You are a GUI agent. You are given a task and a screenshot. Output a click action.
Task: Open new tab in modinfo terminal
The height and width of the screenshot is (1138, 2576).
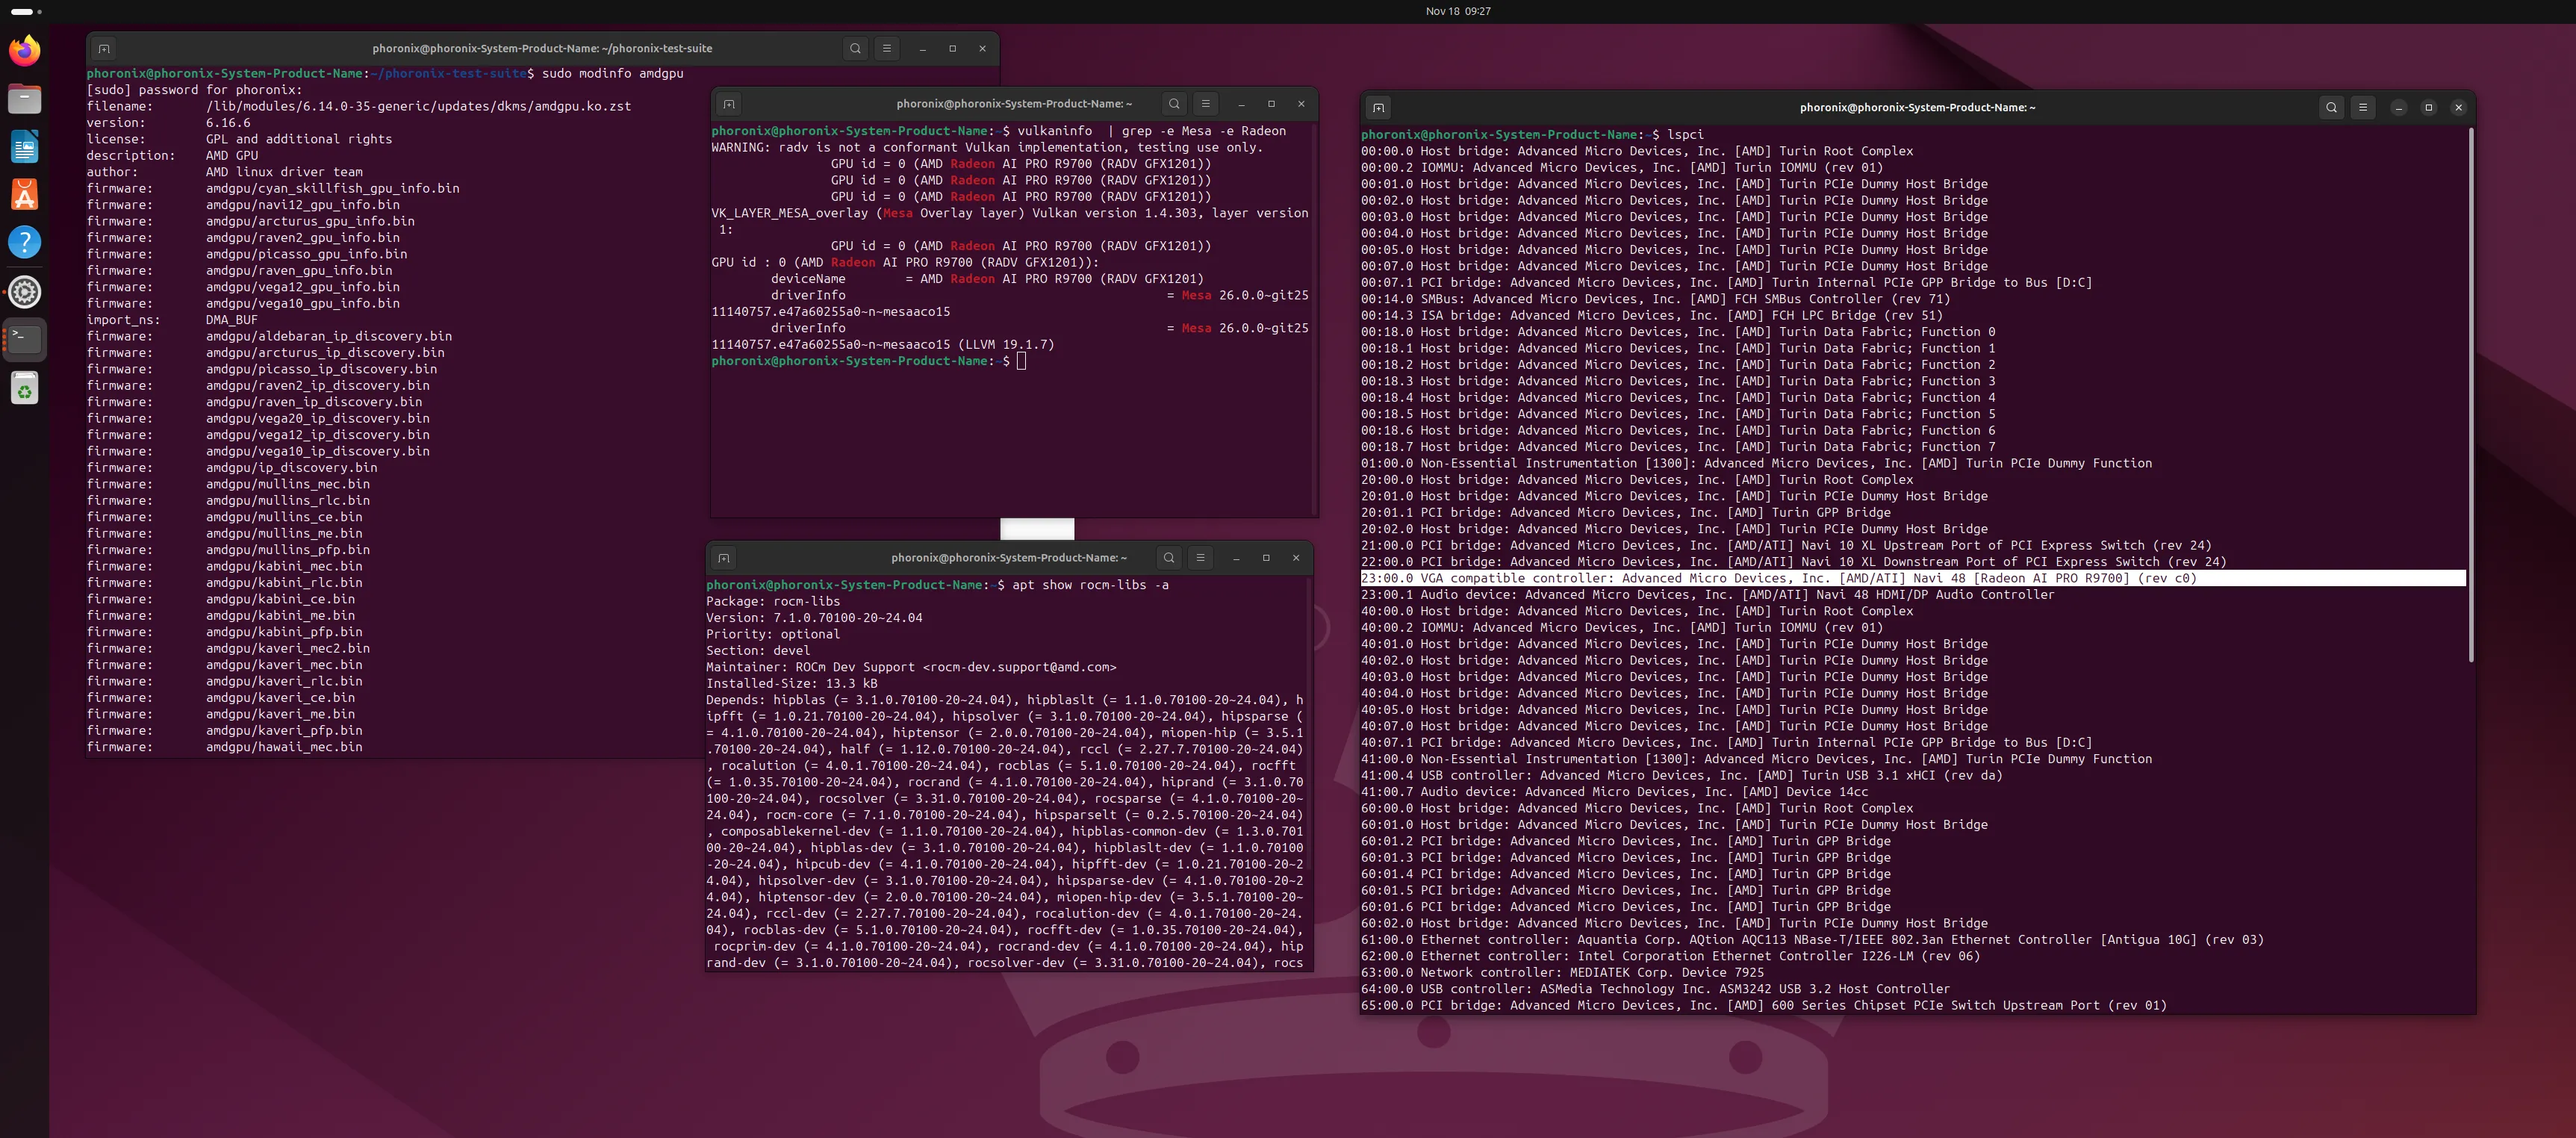[104, 48]
